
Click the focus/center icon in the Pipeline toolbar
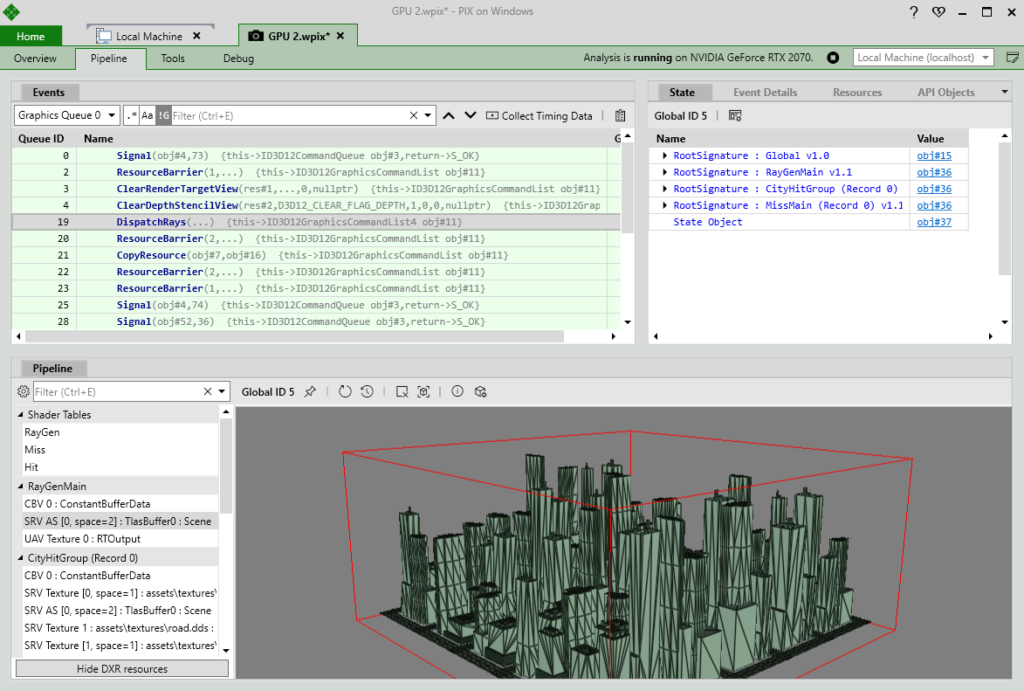click(x=424, y=391)
